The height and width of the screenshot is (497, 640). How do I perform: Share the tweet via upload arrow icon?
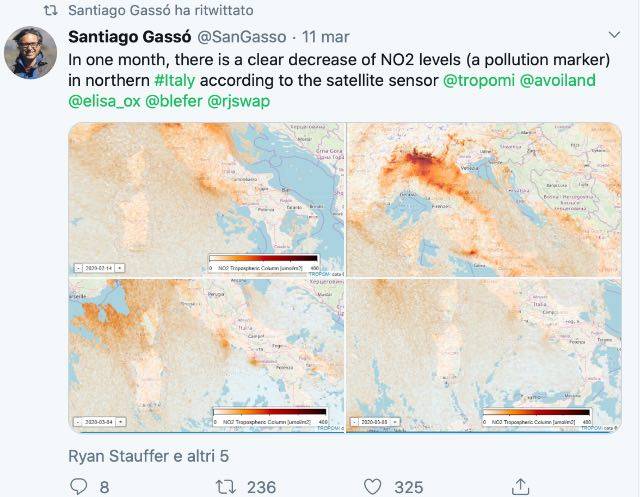[520, 486]
